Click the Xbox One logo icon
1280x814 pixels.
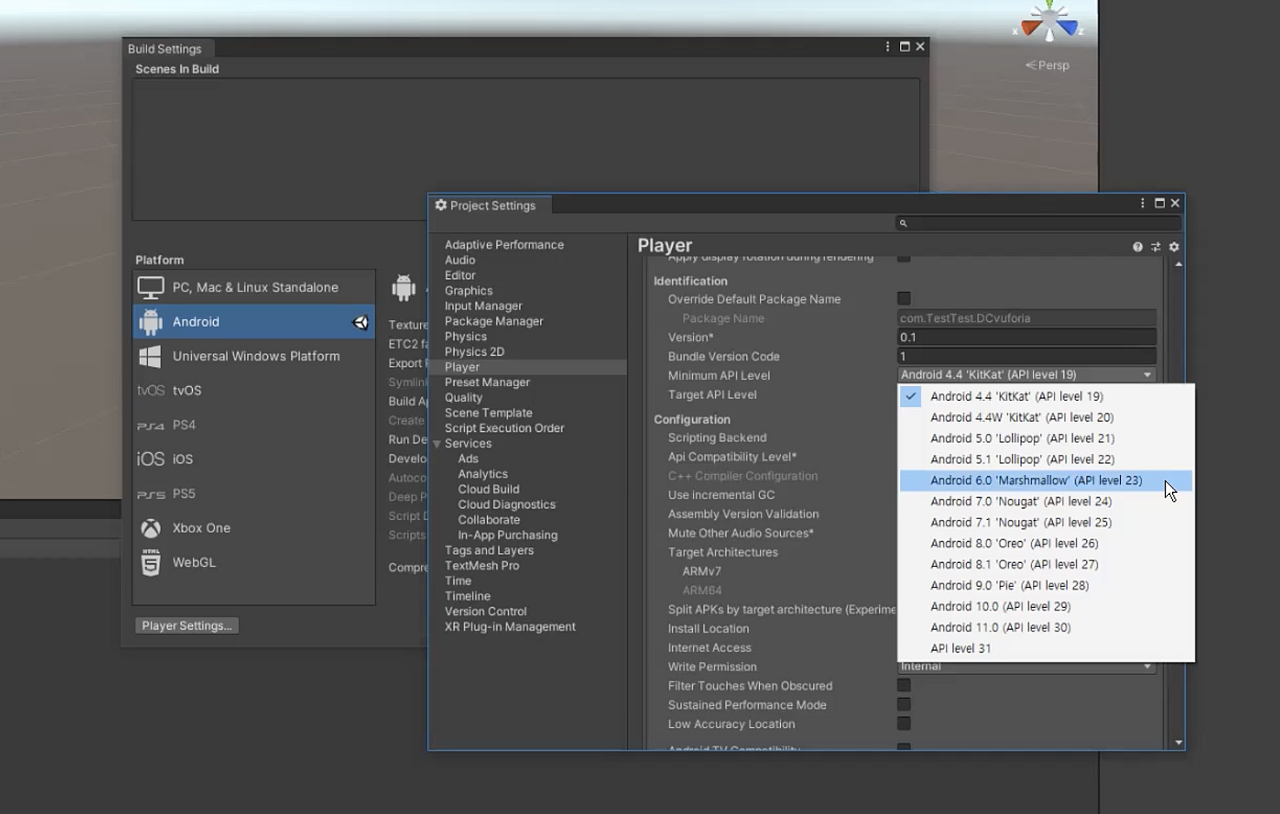(151, 528)
